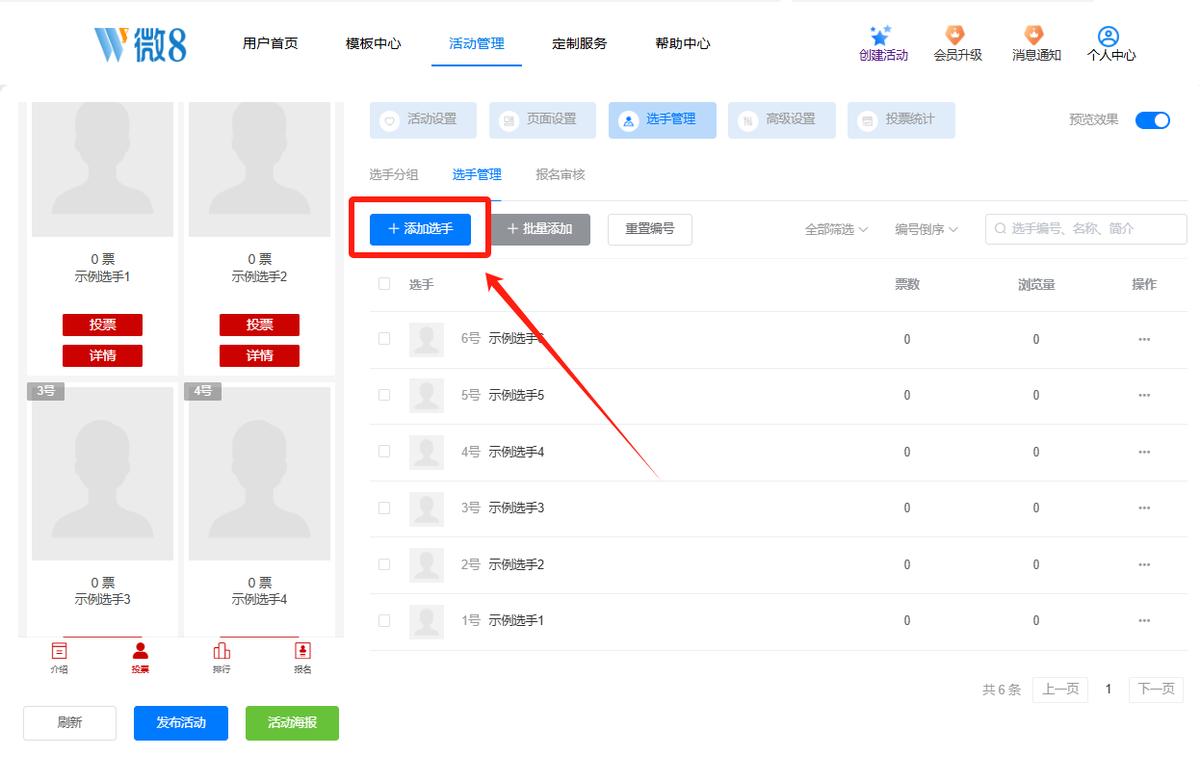Click the contestant search input field
The width and height of the screenshot is (1200, 781).
point(1086,229)
